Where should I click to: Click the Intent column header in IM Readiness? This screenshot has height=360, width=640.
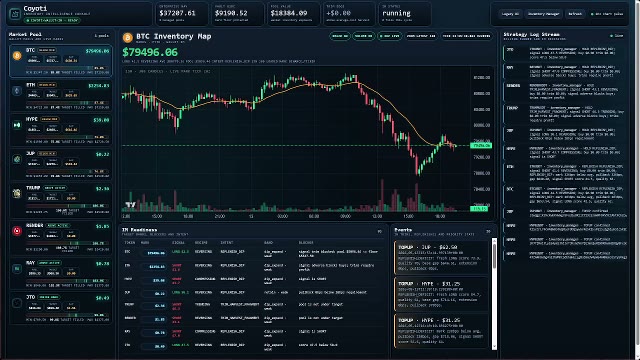click(x=227, y=242)
